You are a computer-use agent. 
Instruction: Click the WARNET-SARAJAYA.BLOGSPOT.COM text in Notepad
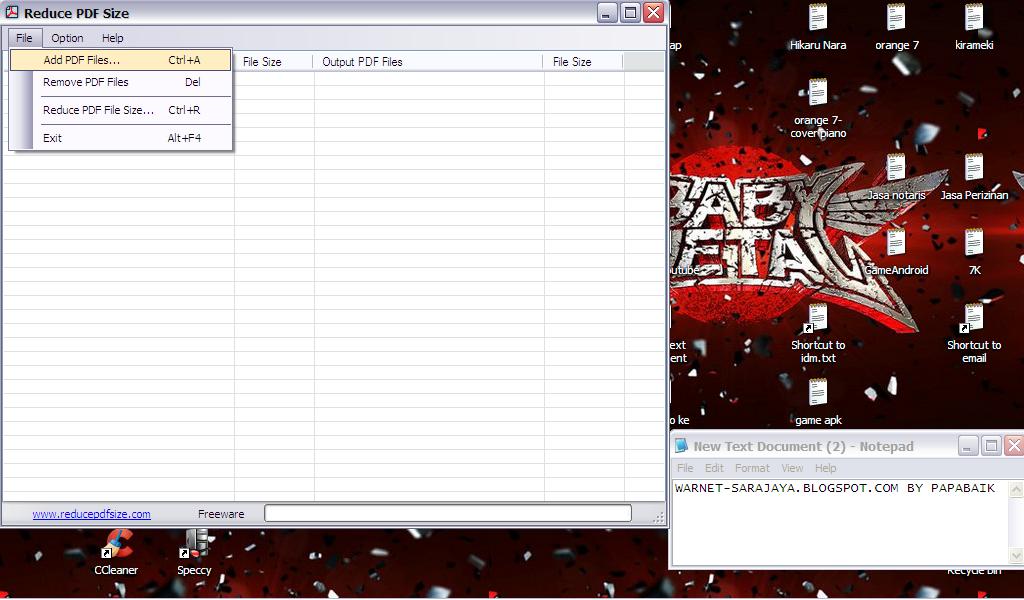[786, 488]
